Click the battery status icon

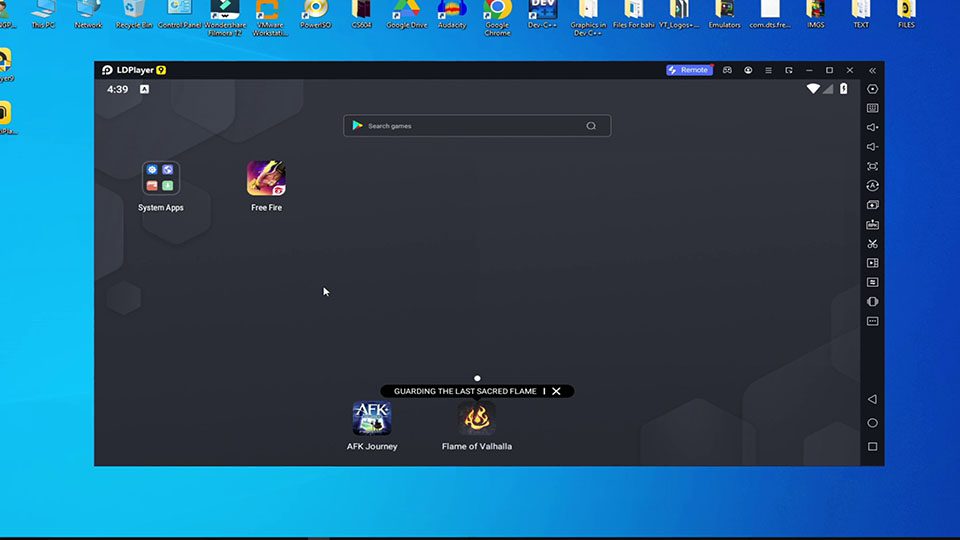(844, 89)
